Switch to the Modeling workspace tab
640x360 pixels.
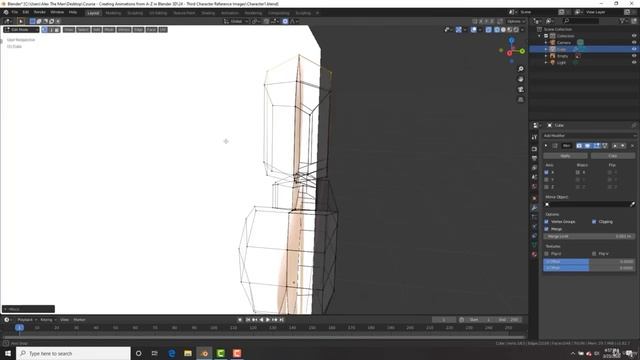tap(113, 13)
